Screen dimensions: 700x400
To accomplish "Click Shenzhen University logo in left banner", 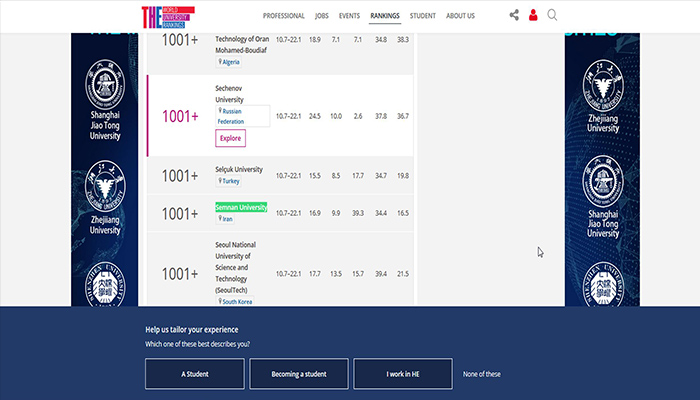I will (105, 284).
